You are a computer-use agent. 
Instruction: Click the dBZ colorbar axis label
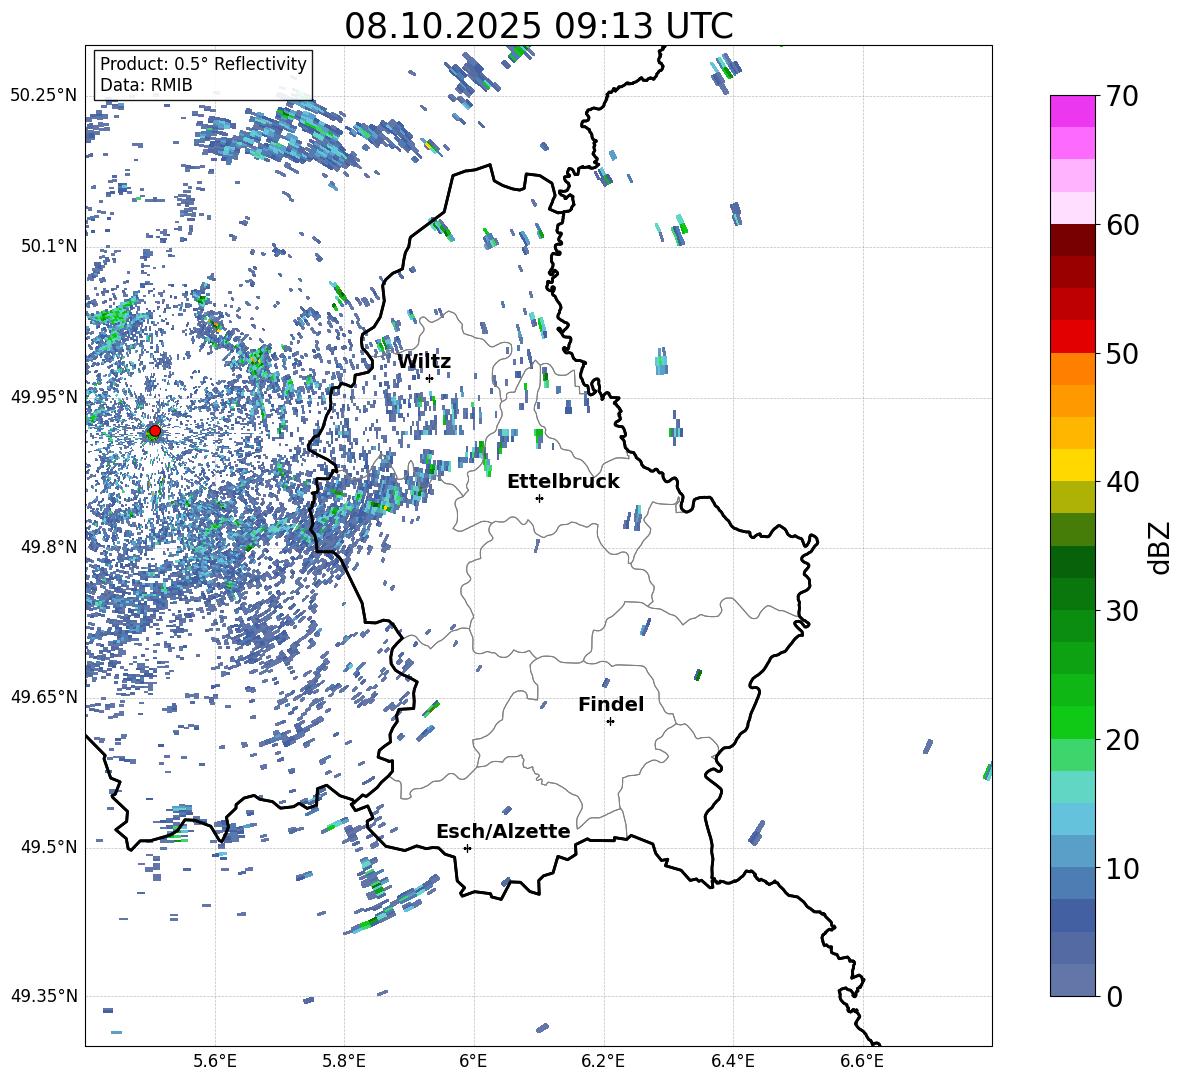[1159, 547]
